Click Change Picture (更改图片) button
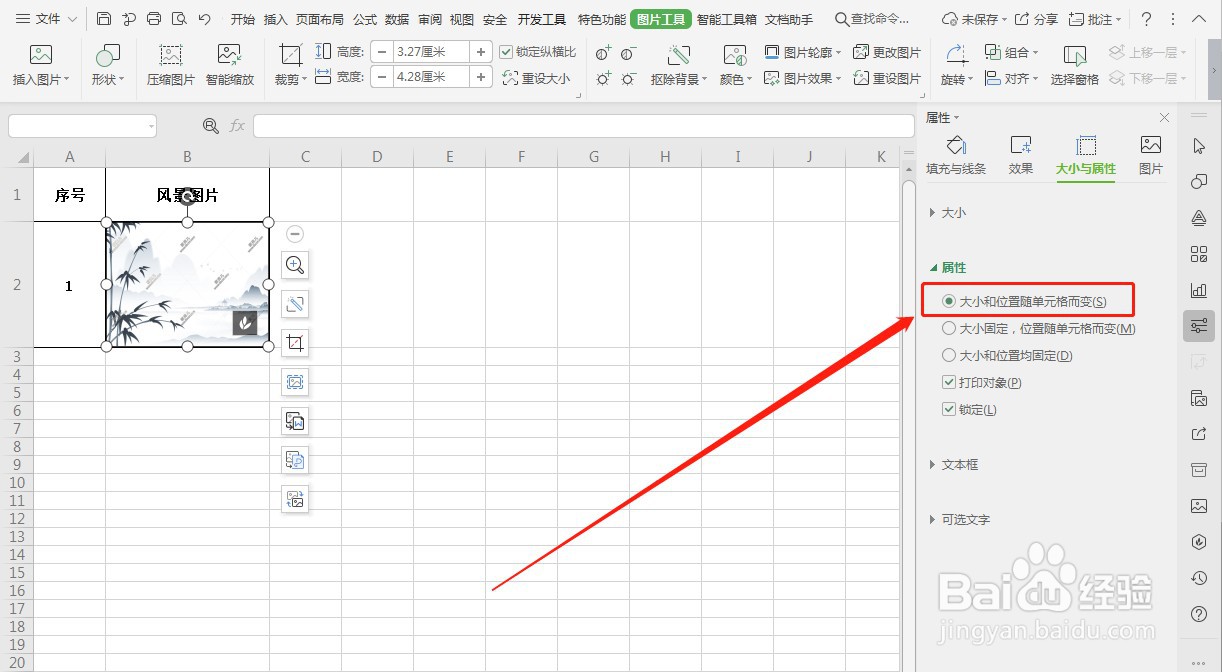 [887, 52]
